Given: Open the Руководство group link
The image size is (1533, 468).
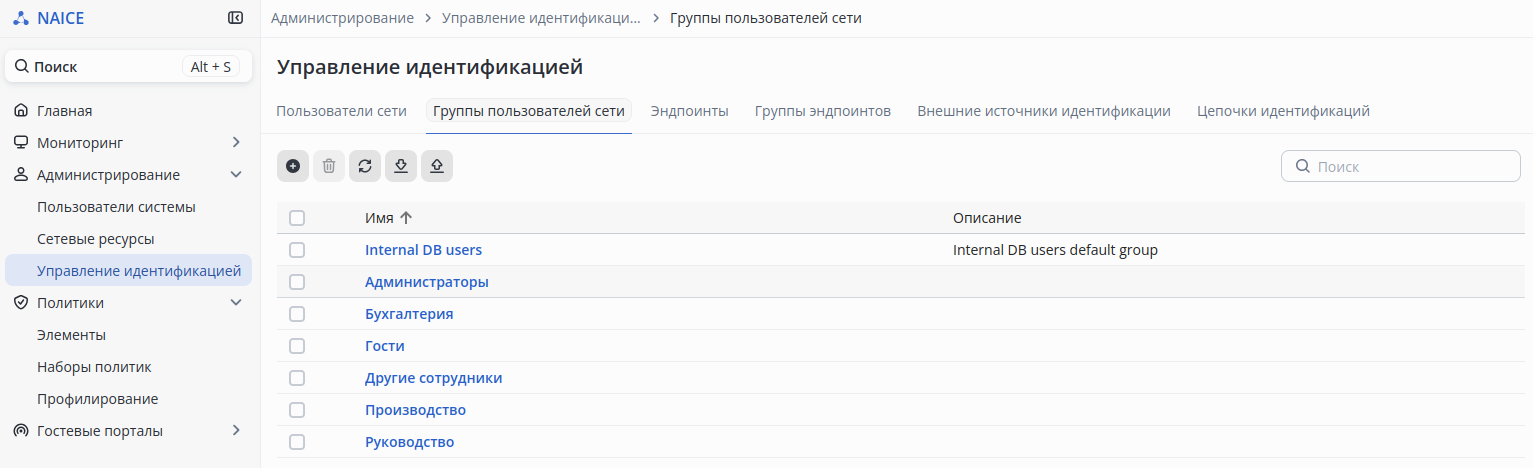Looking at the screenshot, I should 410,442.
